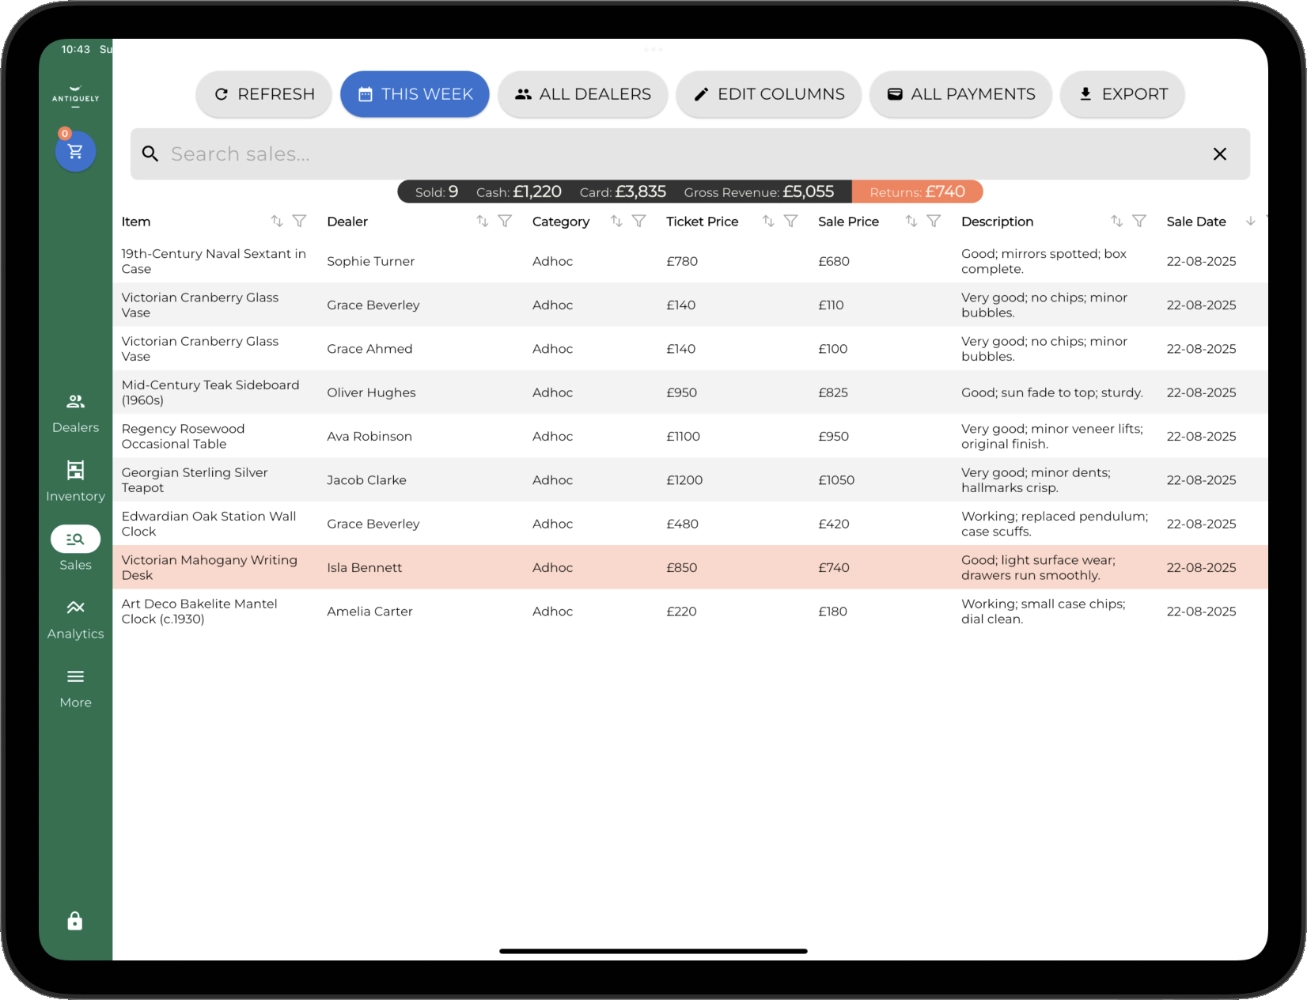
Task: Open All Dealers filter
Action: 583,94
